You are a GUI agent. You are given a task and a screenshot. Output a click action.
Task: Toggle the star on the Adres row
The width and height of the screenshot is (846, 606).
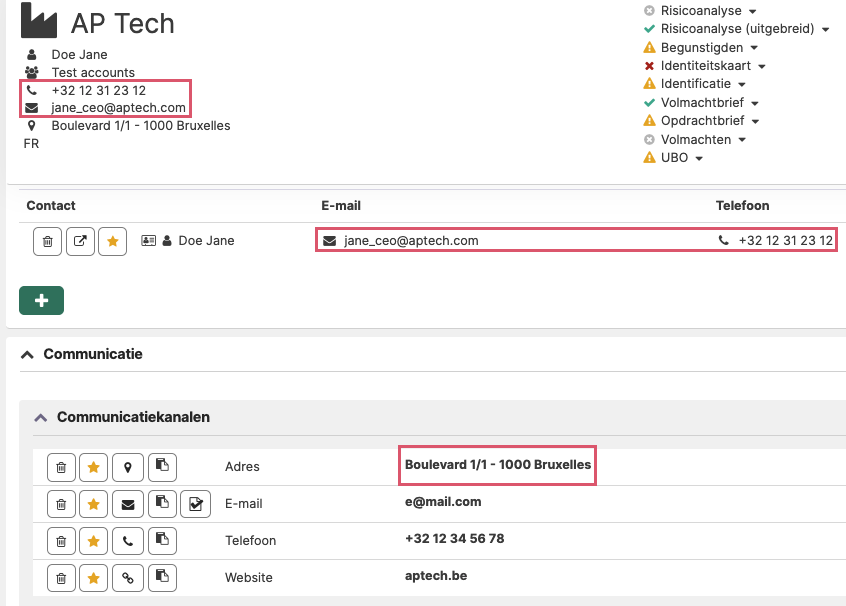[x=94, y=467]
